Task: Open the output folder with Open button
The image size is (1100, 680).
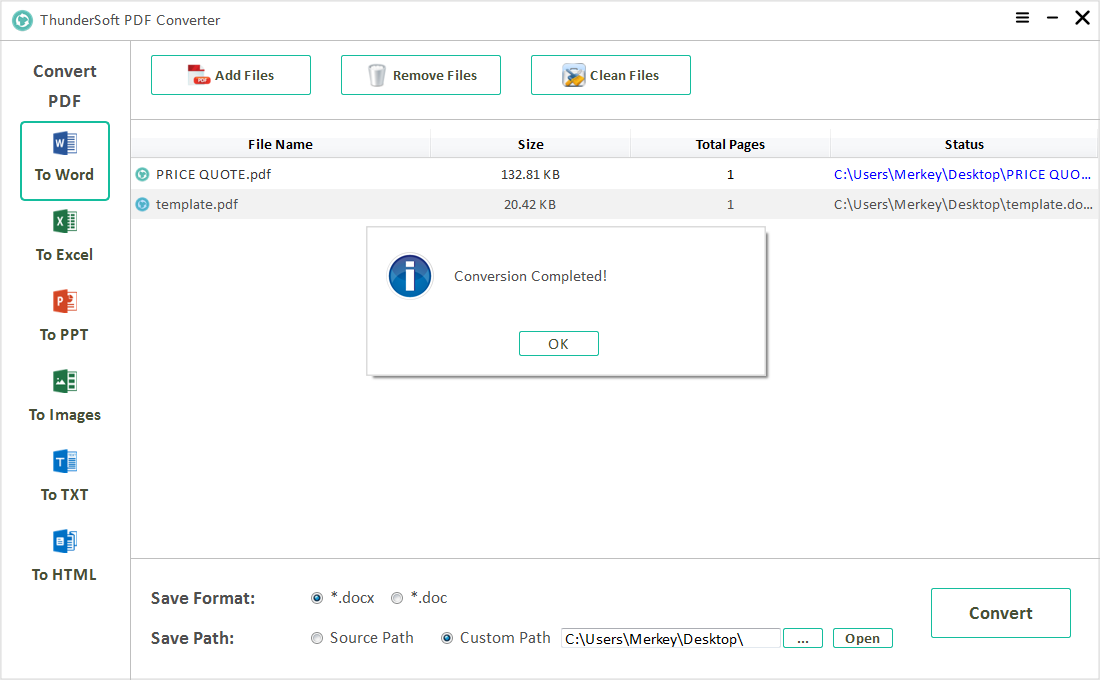Action: 862,638
